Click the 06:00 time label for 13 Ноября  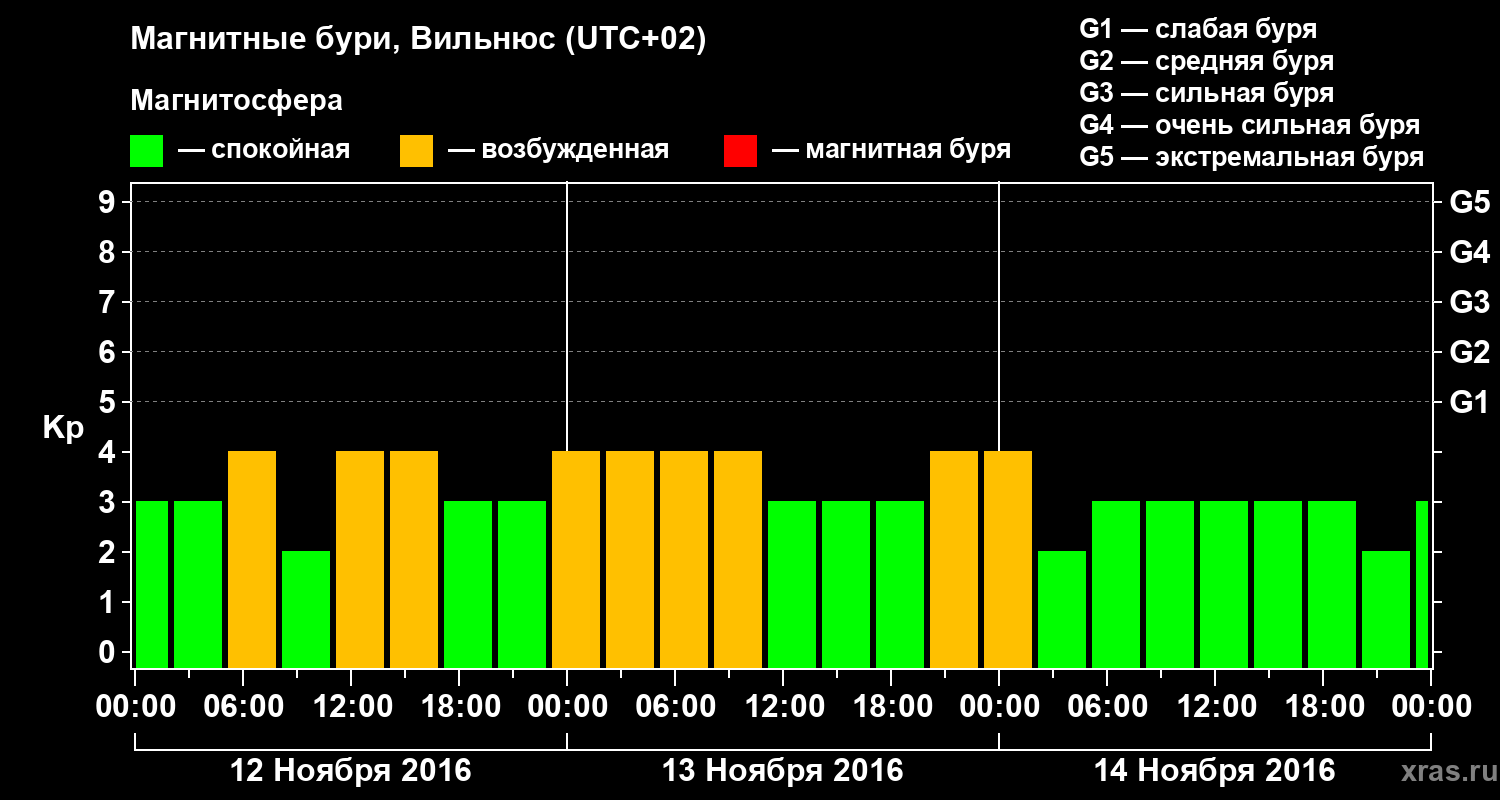point(675,707)
